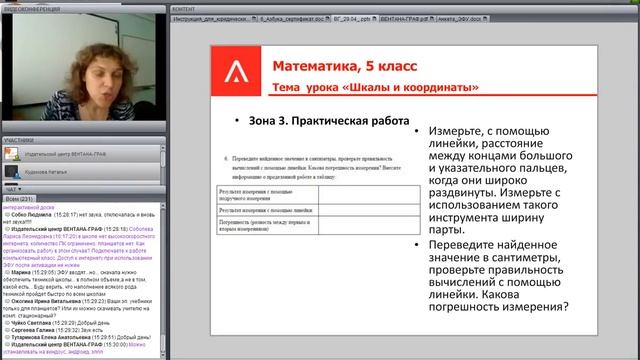Click the ВИДЕОКОНФЕРЕНЦИЯ panel header
This screenshot has height=360, width=640.
[84, 9]
